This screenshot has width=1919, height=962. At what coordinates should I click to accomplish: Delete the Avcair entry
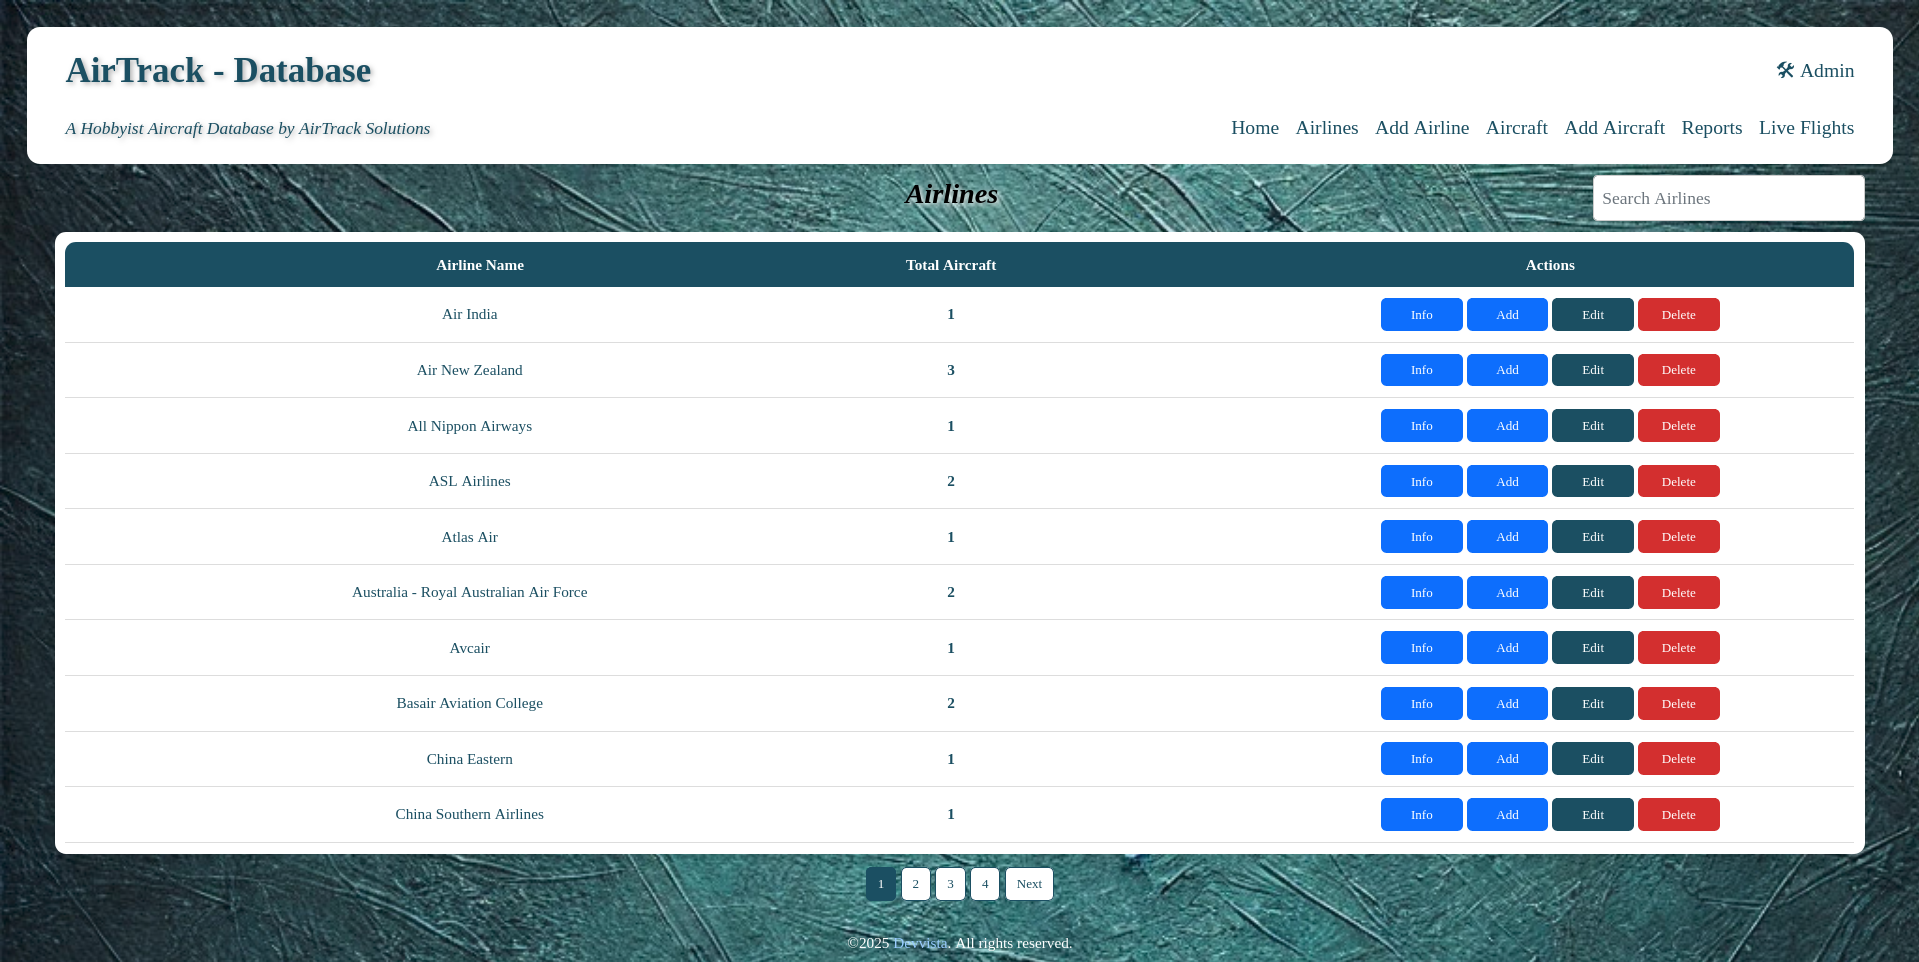point(1679,647)
